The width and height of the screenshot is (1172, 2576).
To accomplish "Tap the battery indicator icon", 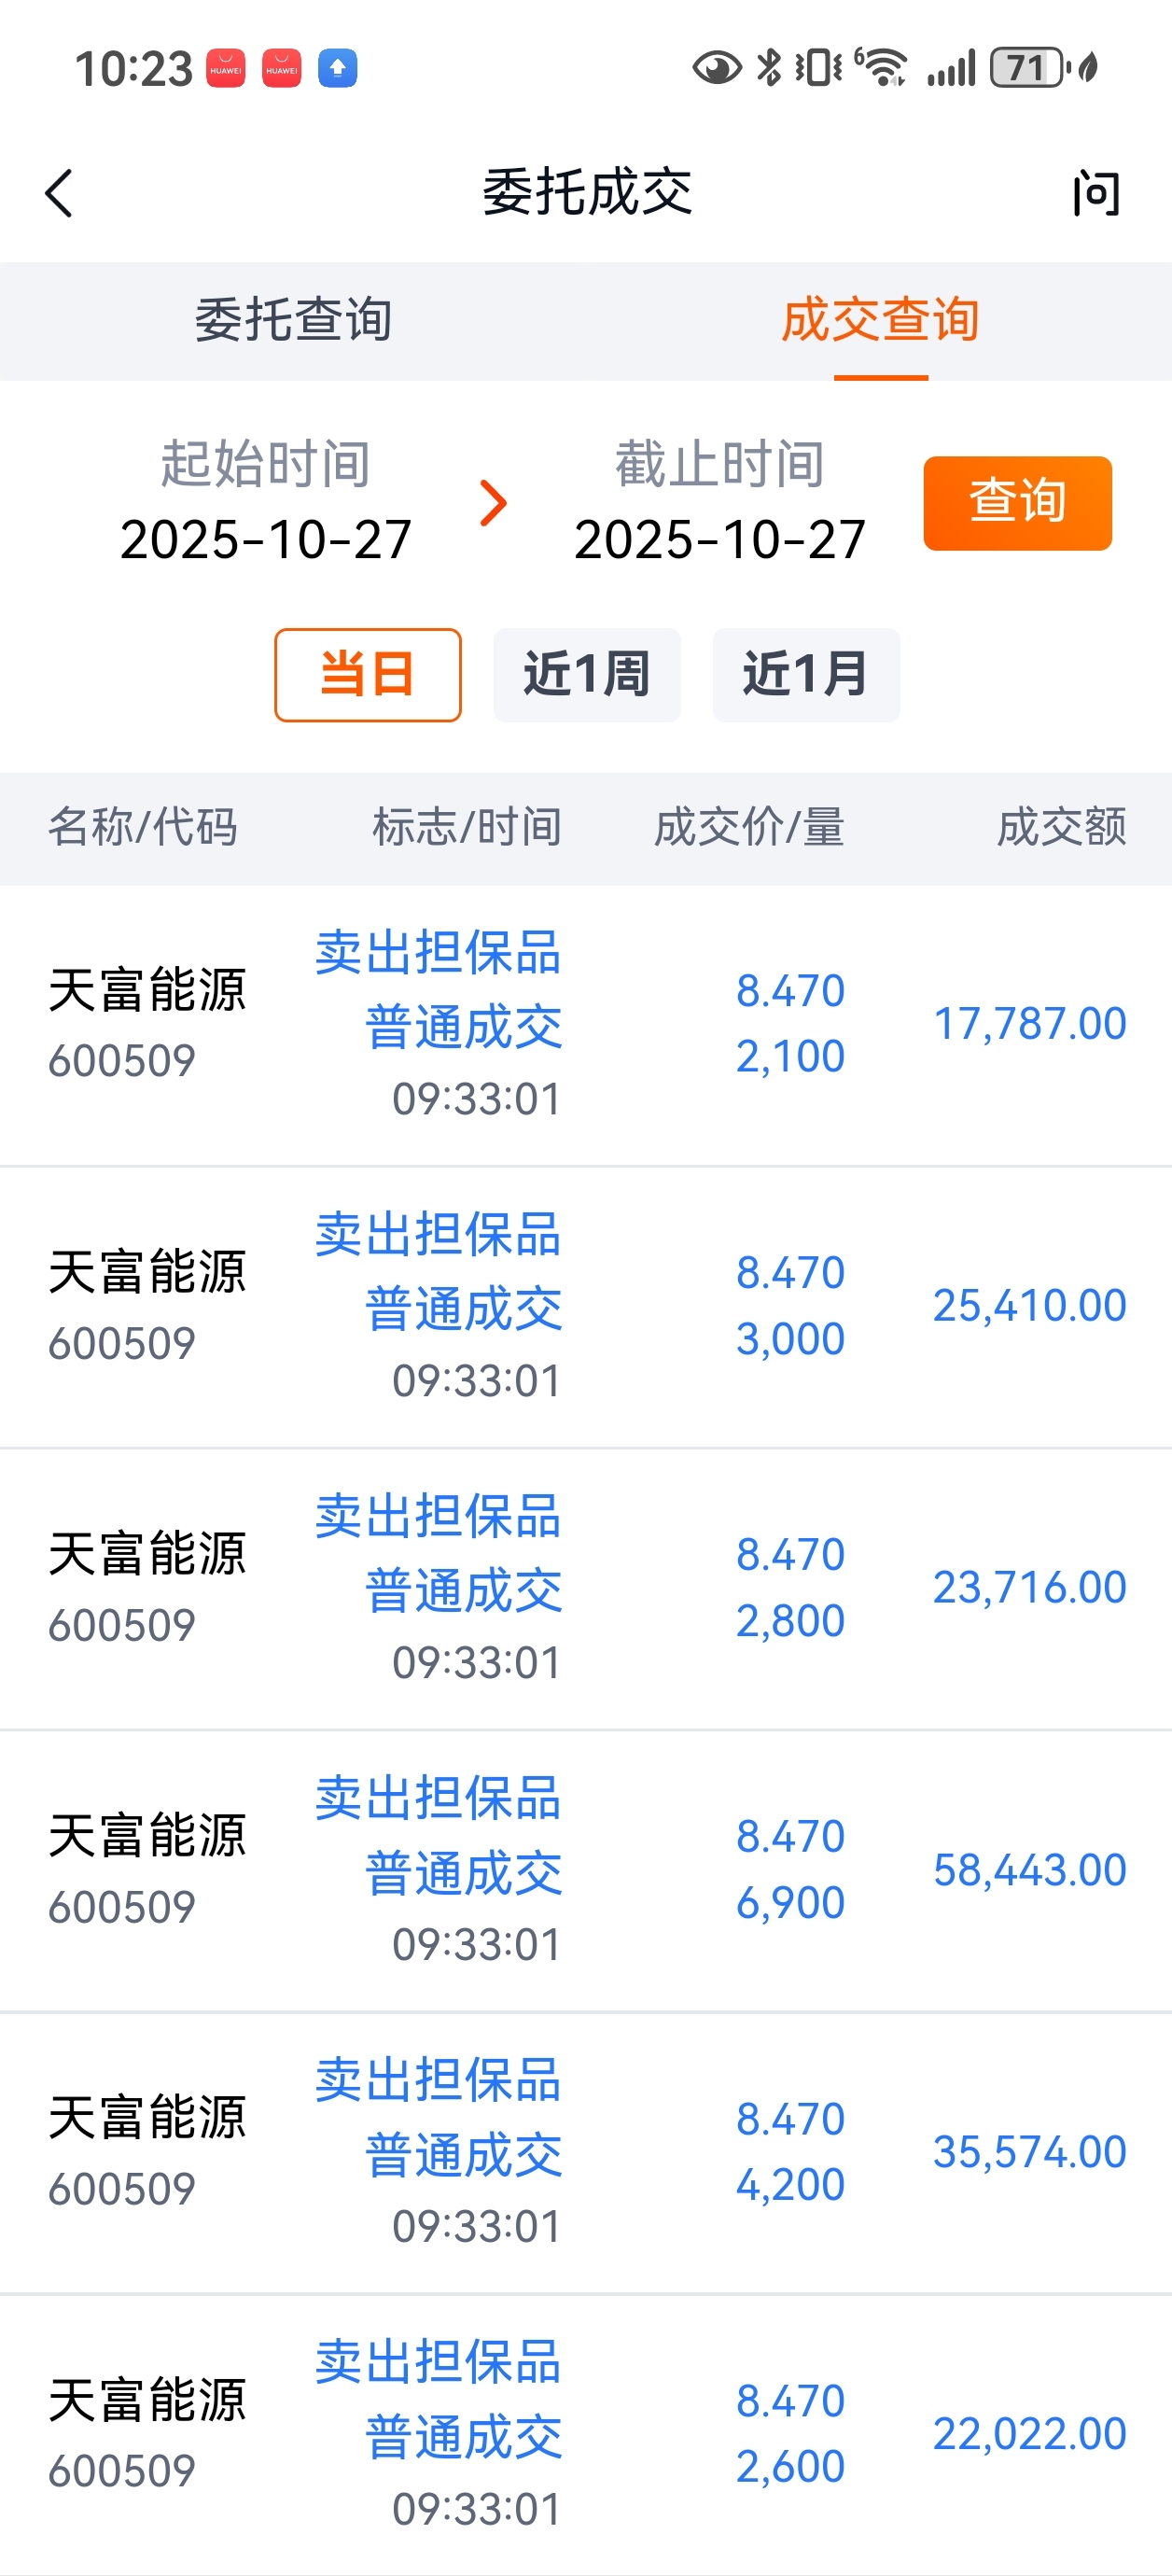I will coord(1027,68).
